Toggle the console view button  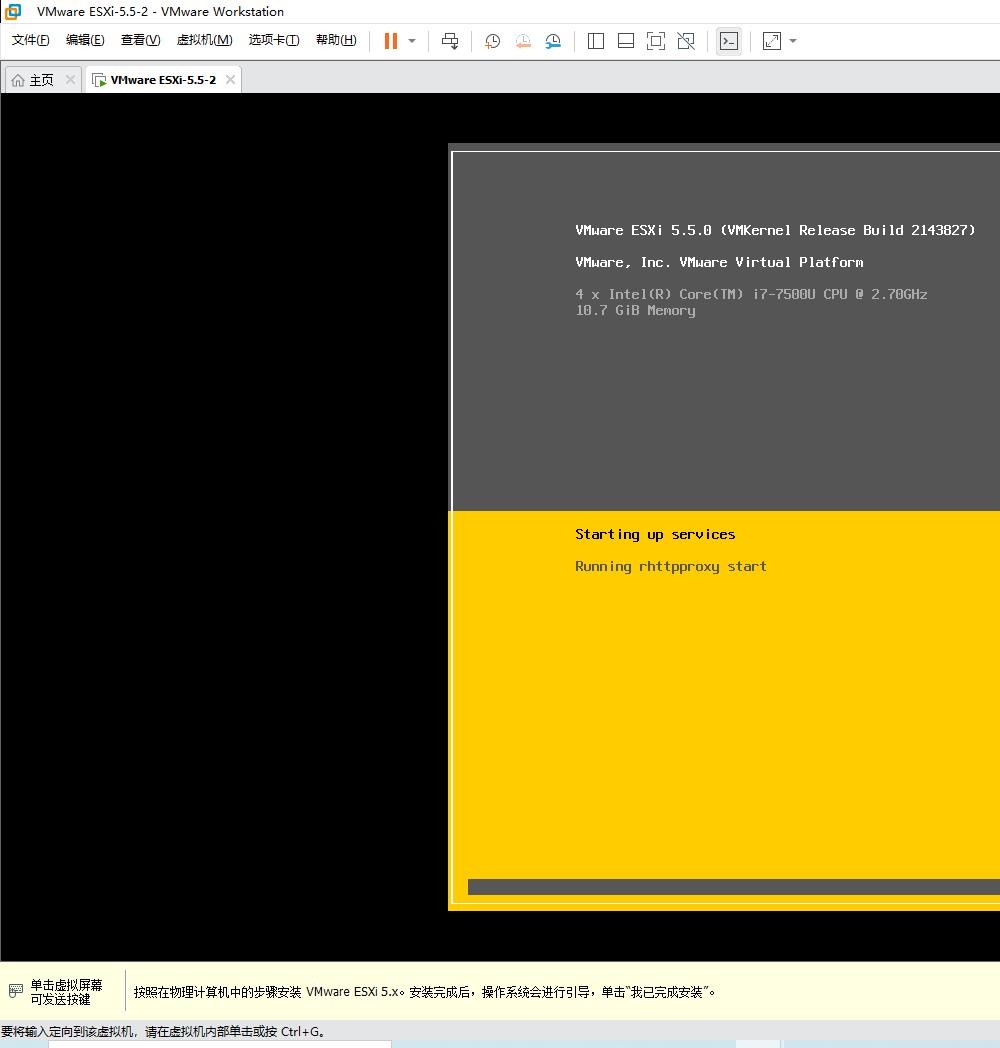pyautogui.click(x=729, y=41)
